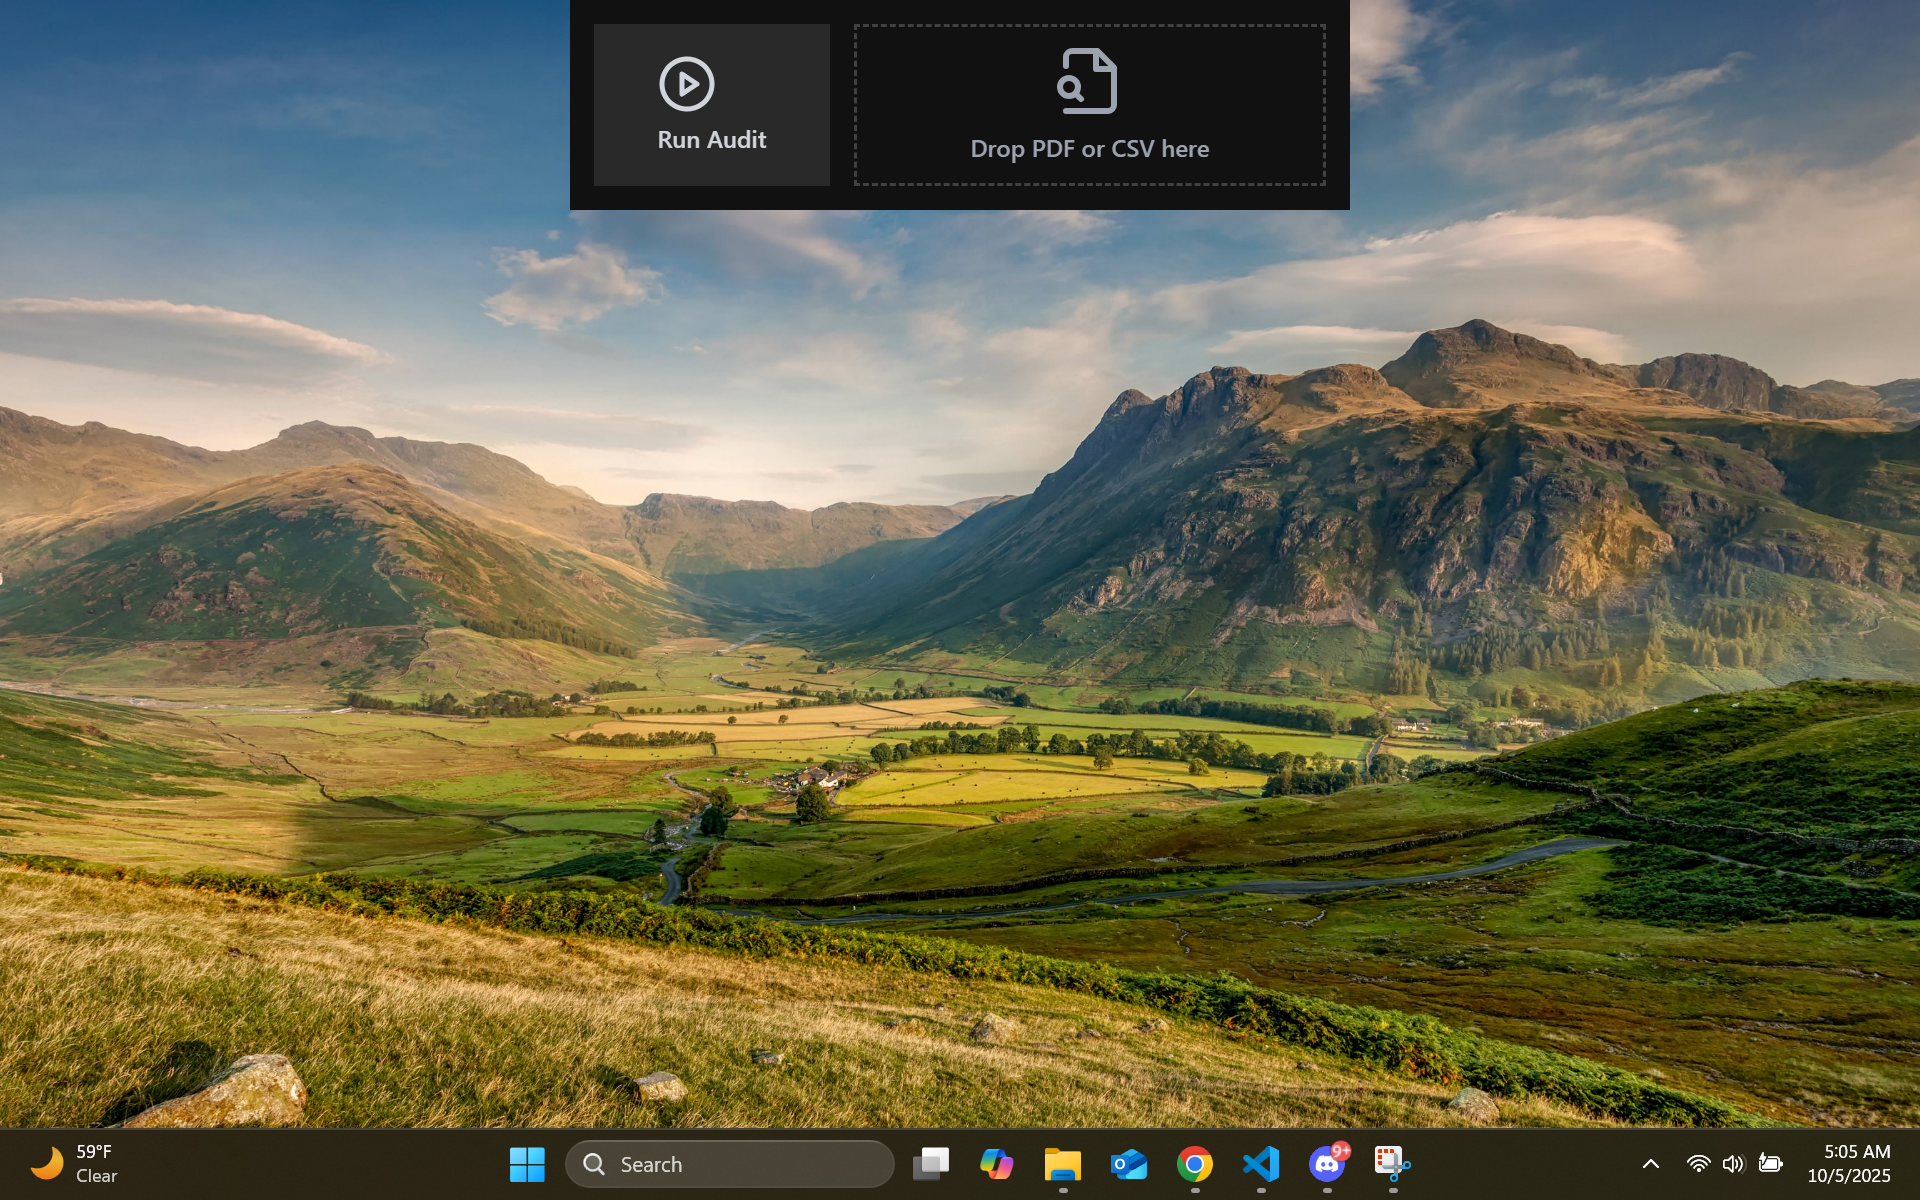Click the battery status icon

click(x=1770, y=1164)
